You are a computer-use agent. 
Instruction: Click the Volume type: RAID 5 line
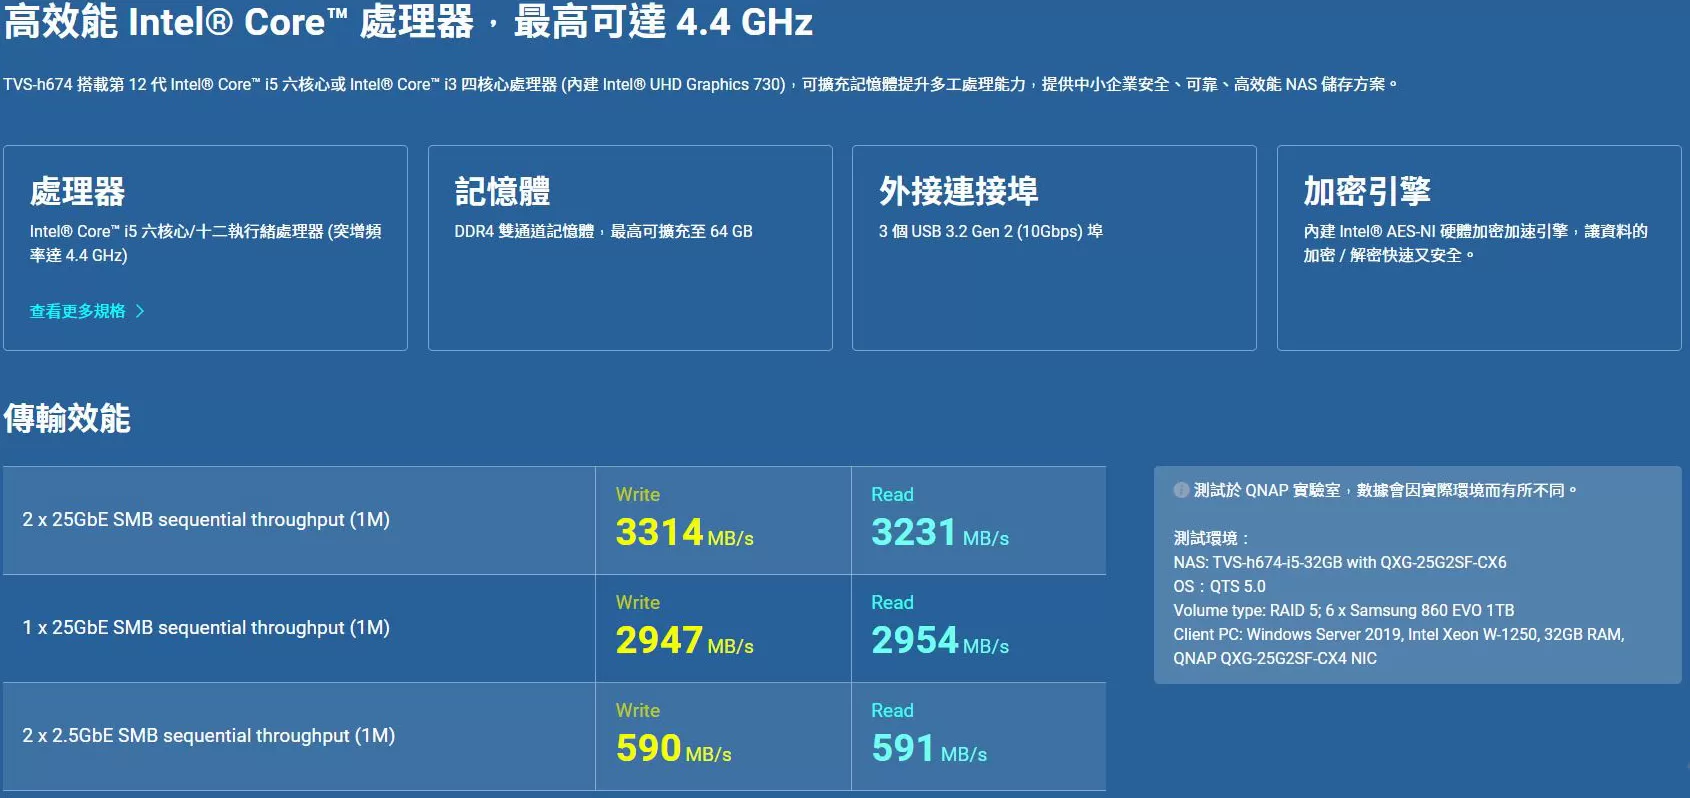(1344, 610)
